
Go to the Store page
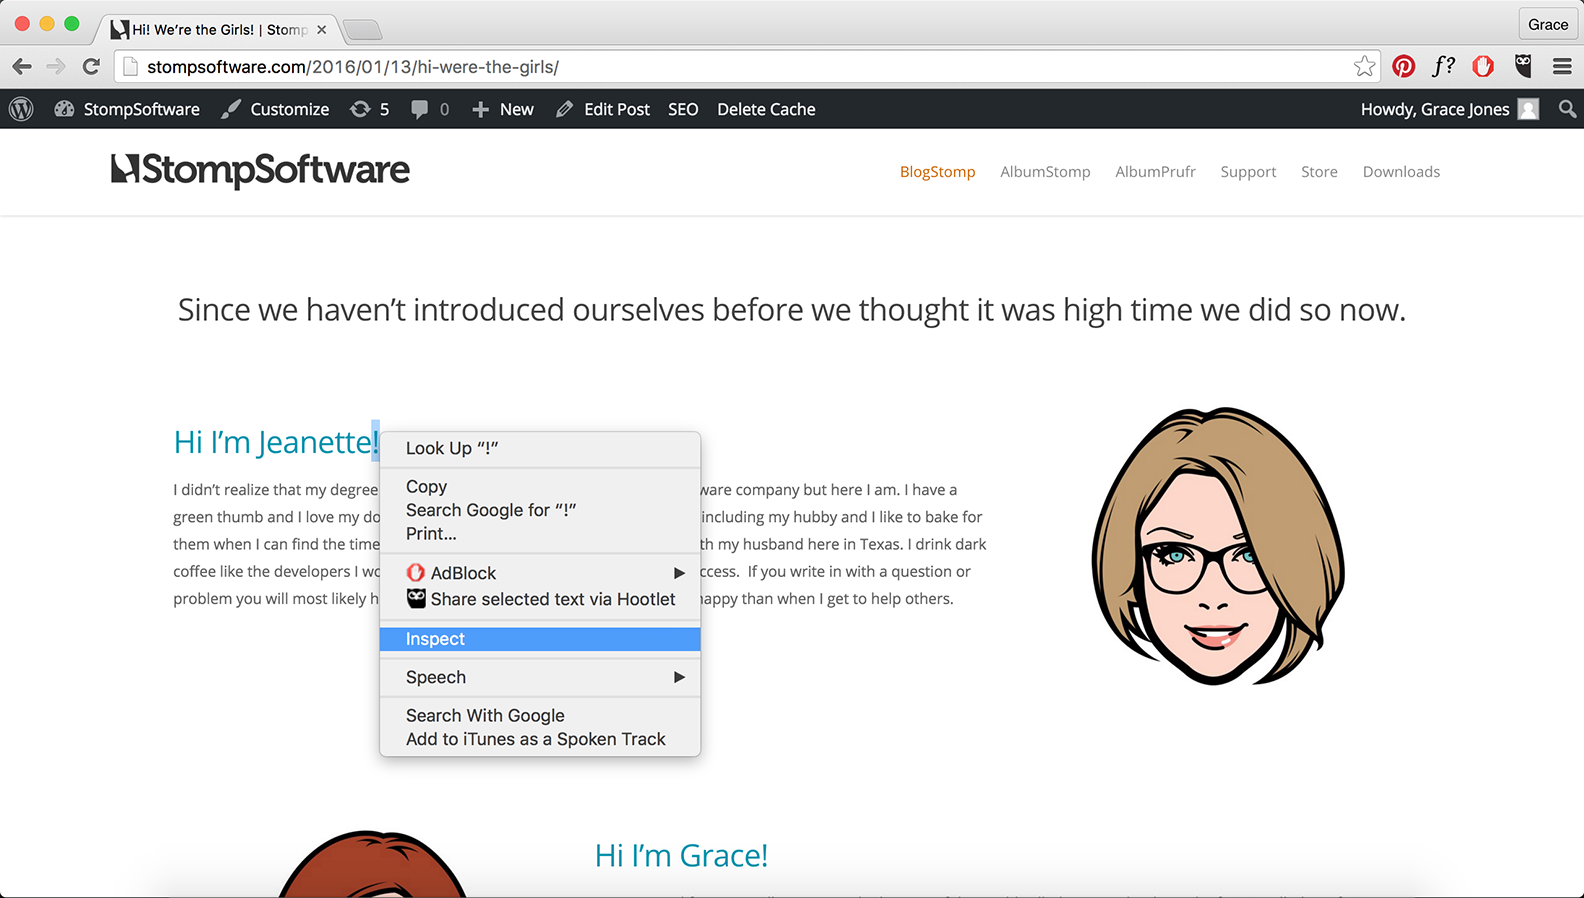[x=1319, y=172]
